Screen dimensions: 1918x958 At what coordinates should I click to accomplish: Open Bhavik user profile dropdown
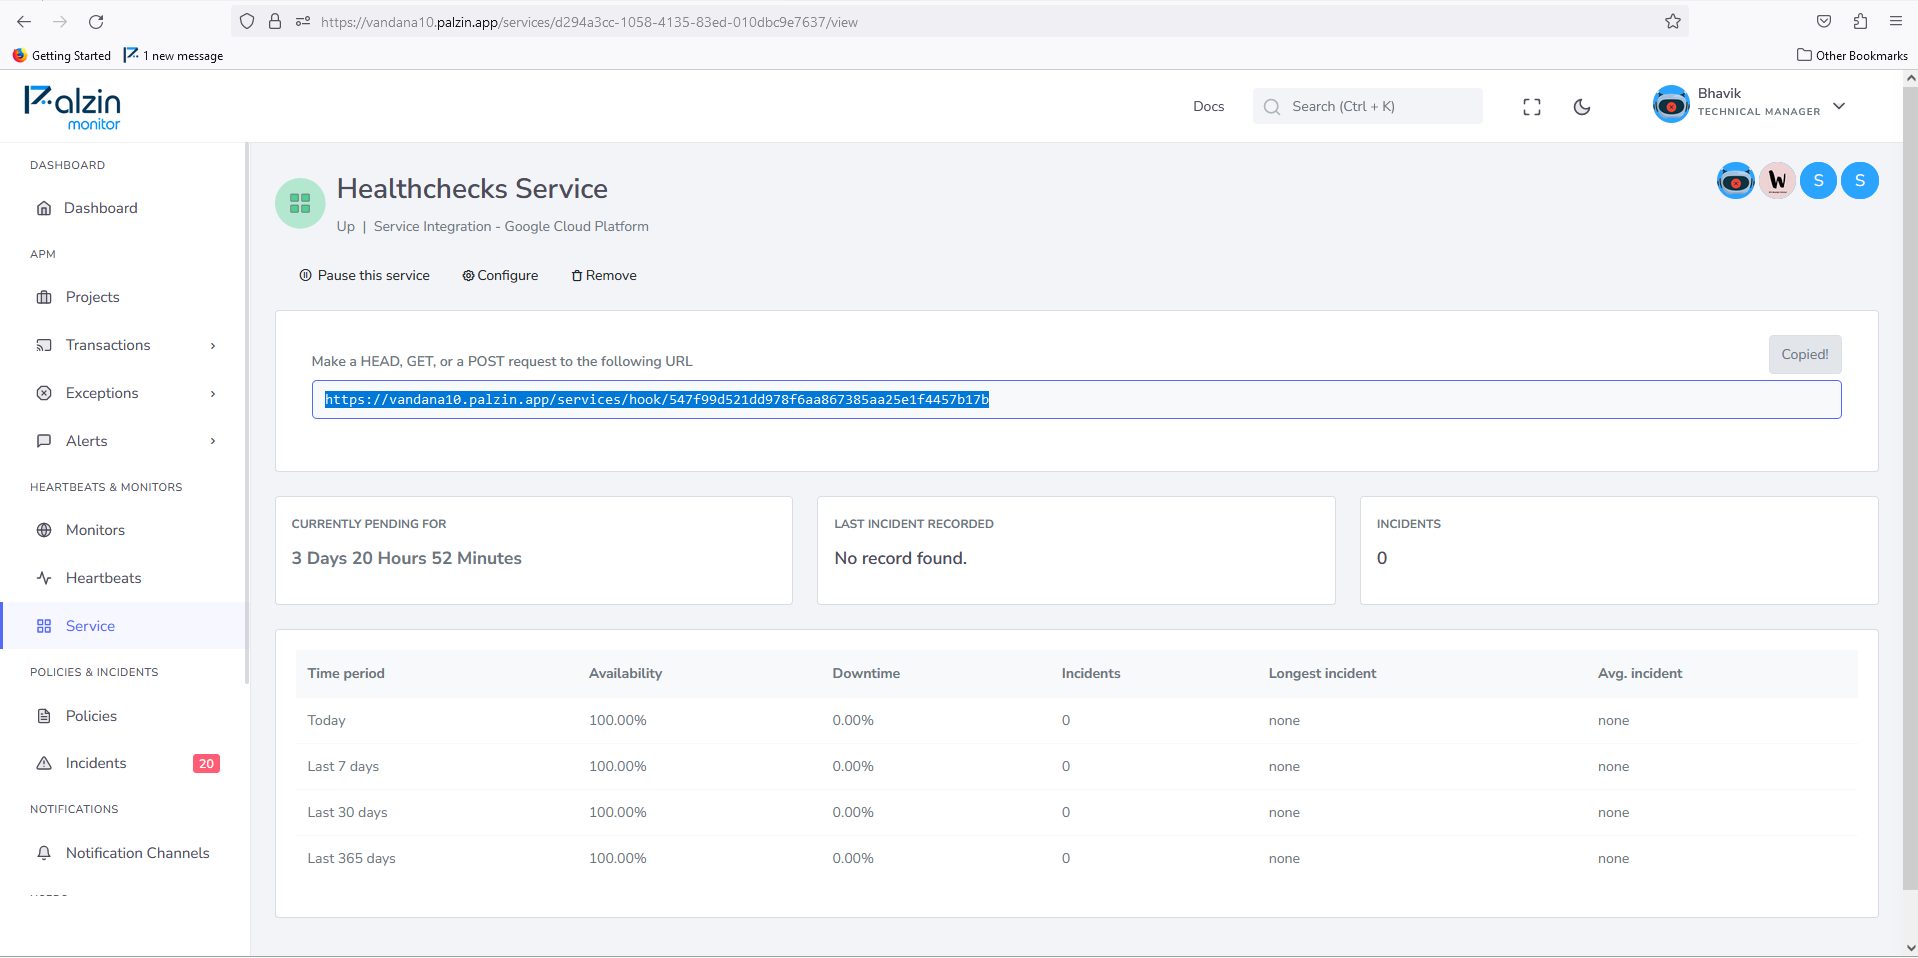[x=1749, y=105]
